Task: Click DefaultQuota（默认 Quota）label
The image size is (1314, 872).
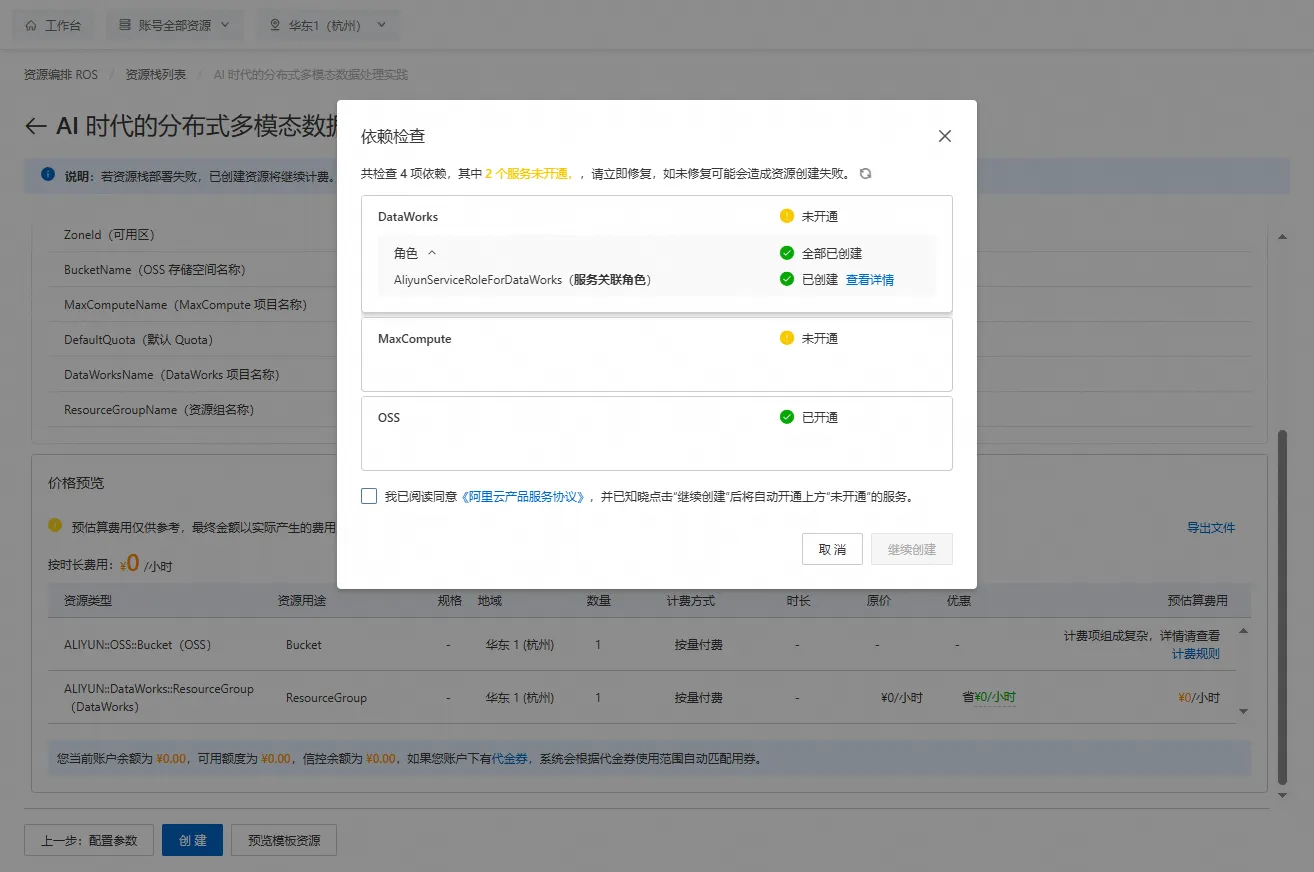Action: pos(138,340)
